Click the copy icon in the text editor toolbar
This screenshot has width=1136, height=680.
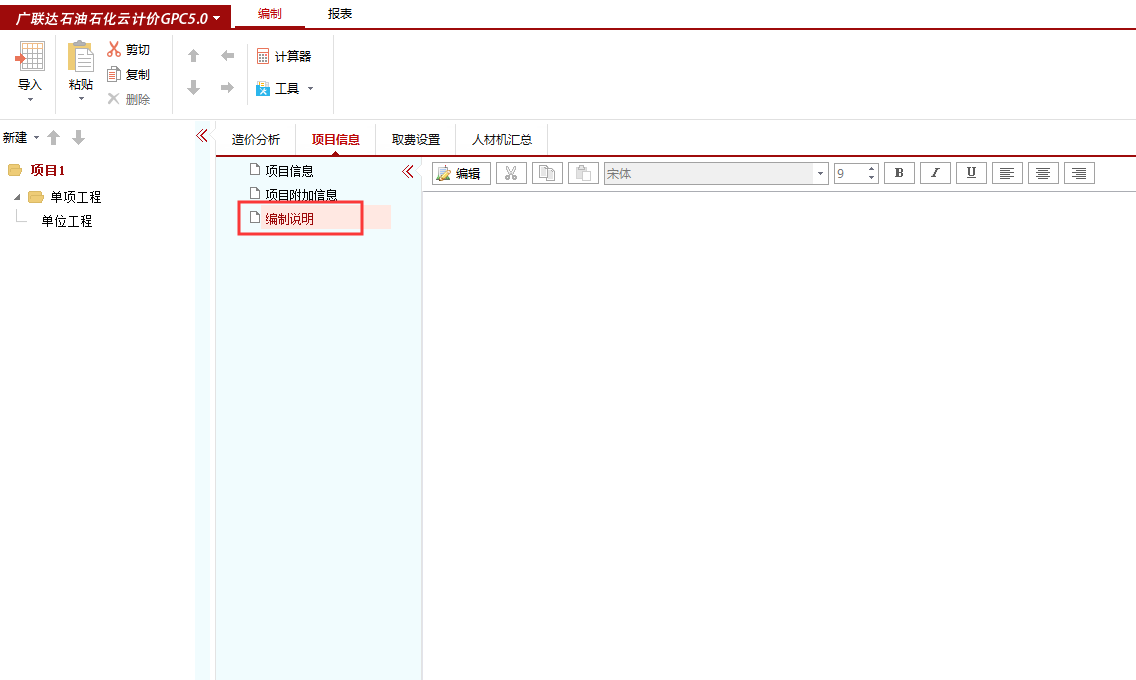point(547,172)
